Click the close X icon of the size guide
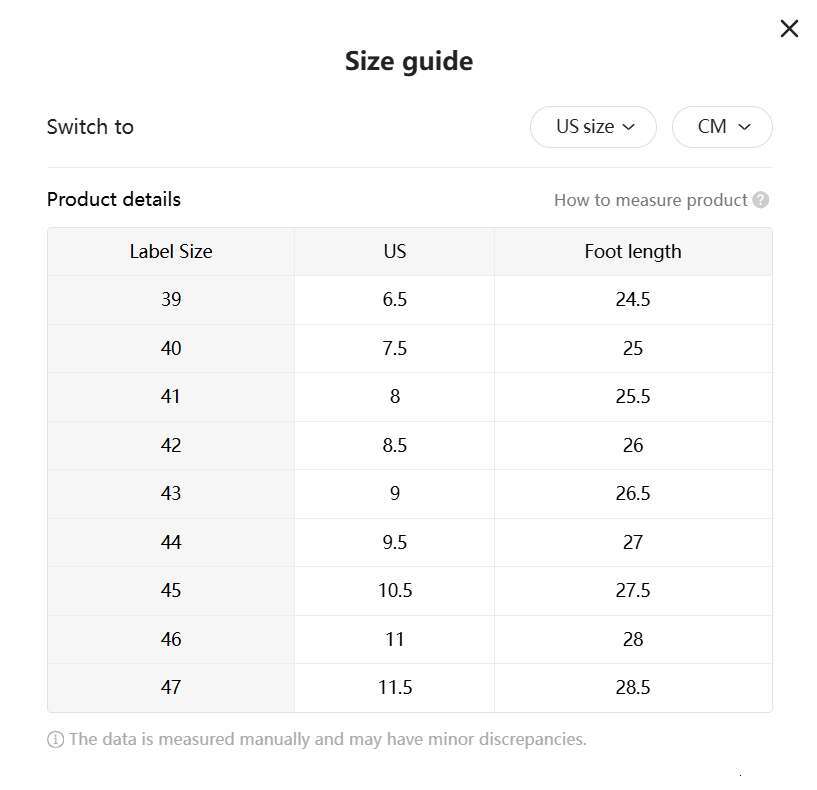 point(789,28)
